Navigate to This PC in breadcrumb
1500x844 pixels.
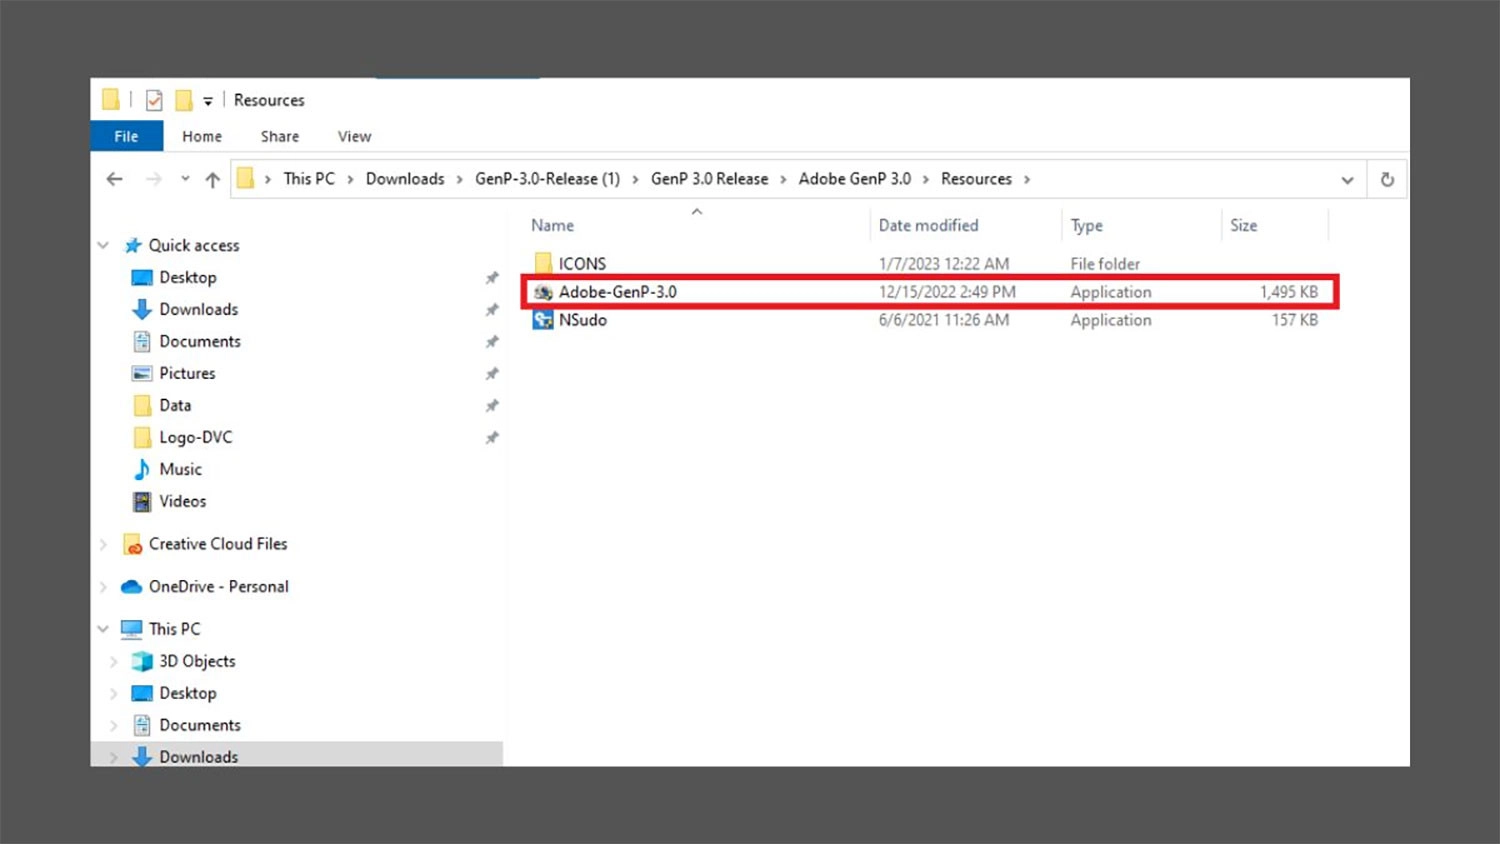point(309,179)
